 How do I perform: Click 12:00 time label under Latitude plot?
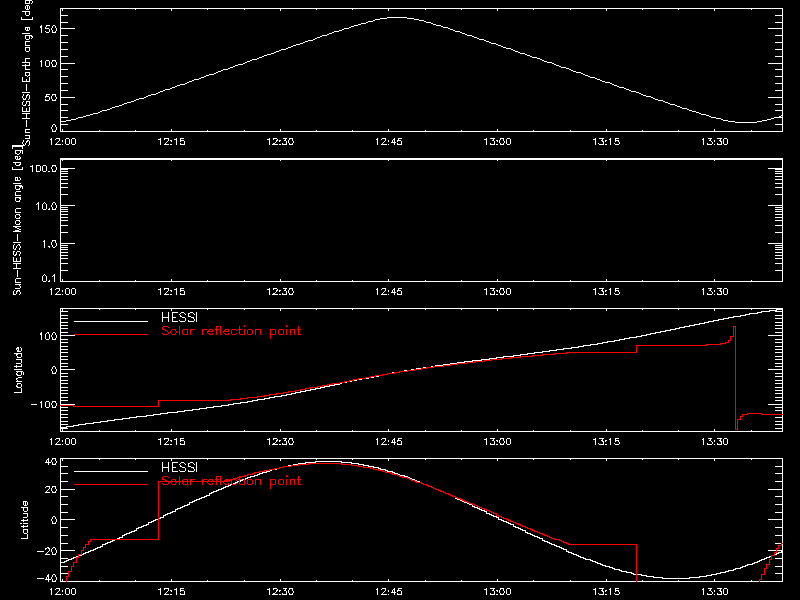tap(63, 592)
